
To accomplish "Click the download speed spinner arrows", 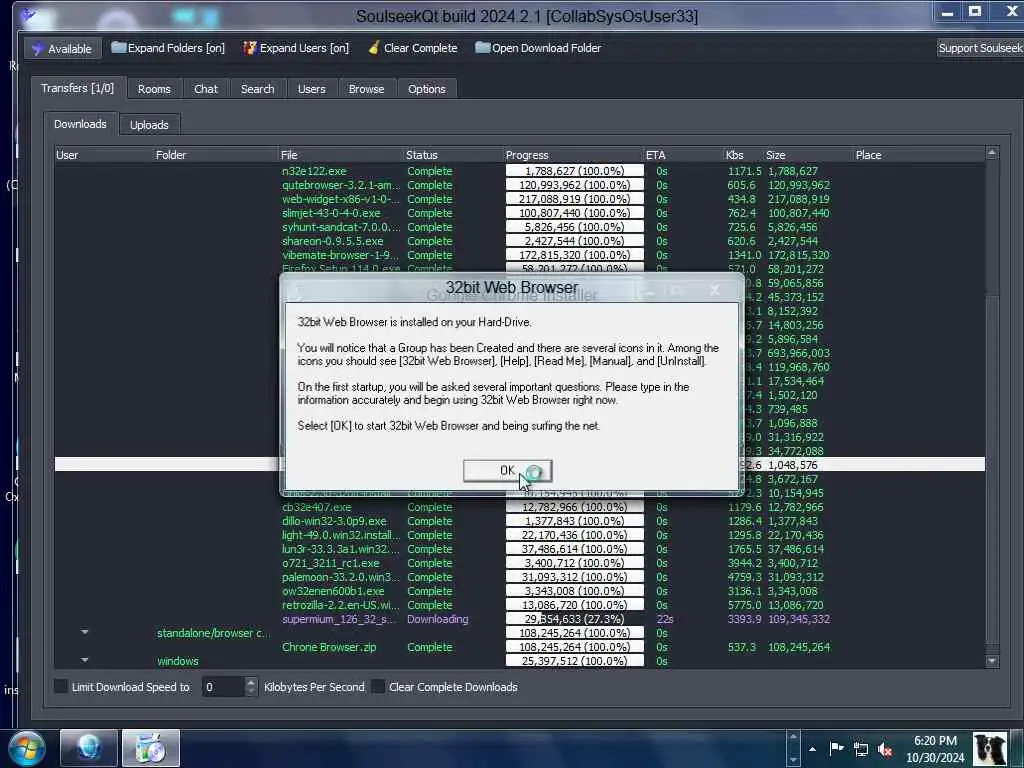I will tap(251, 686).
